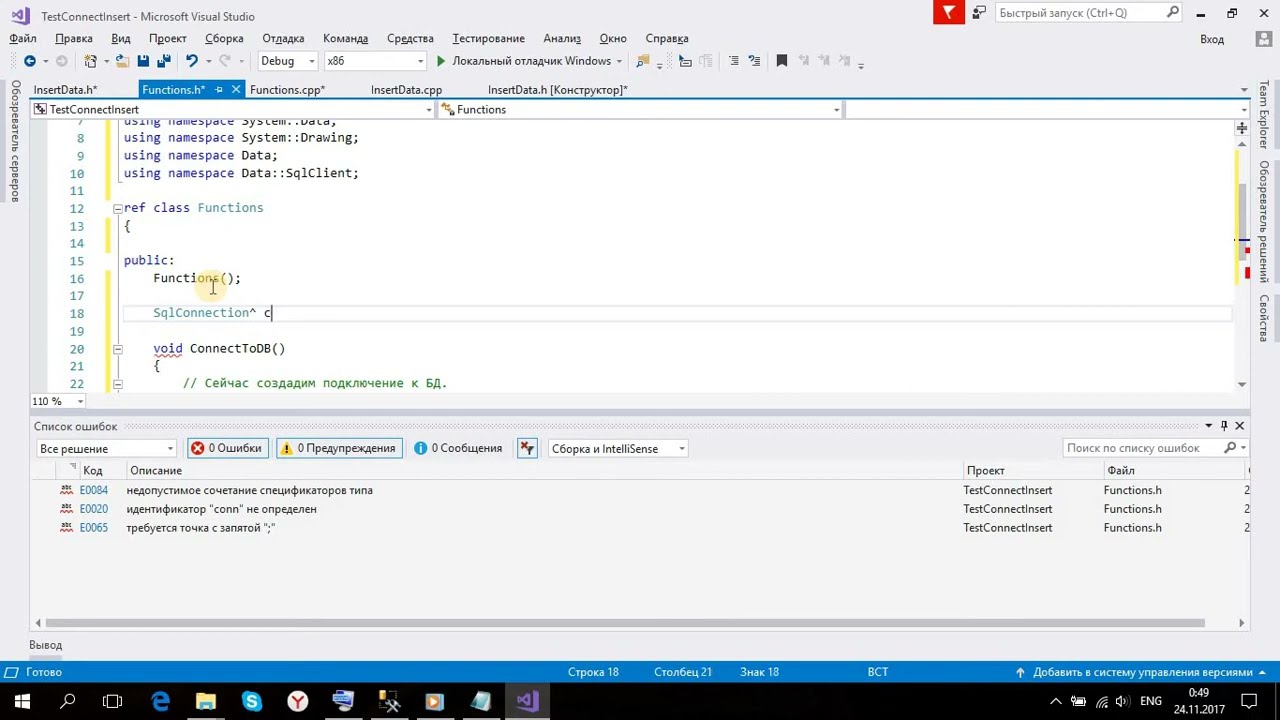The width and height of the screenshot is (1280, 720).
Task: Click in the 'Поиск по списку ошибок' field
Action: [x=1143, y=448]
